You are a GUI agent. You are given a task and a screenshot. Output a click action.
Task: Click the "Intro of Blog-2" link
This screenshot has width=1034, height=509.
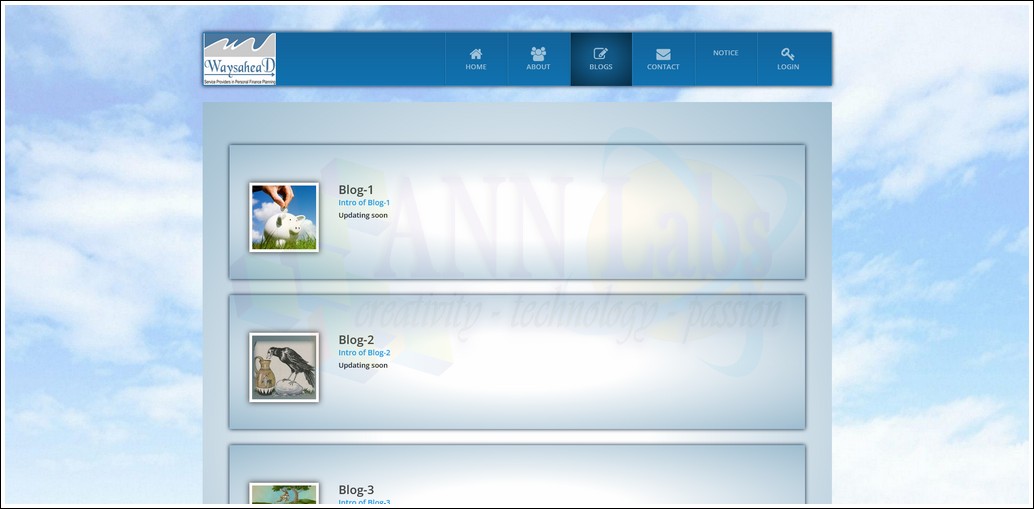364,353
